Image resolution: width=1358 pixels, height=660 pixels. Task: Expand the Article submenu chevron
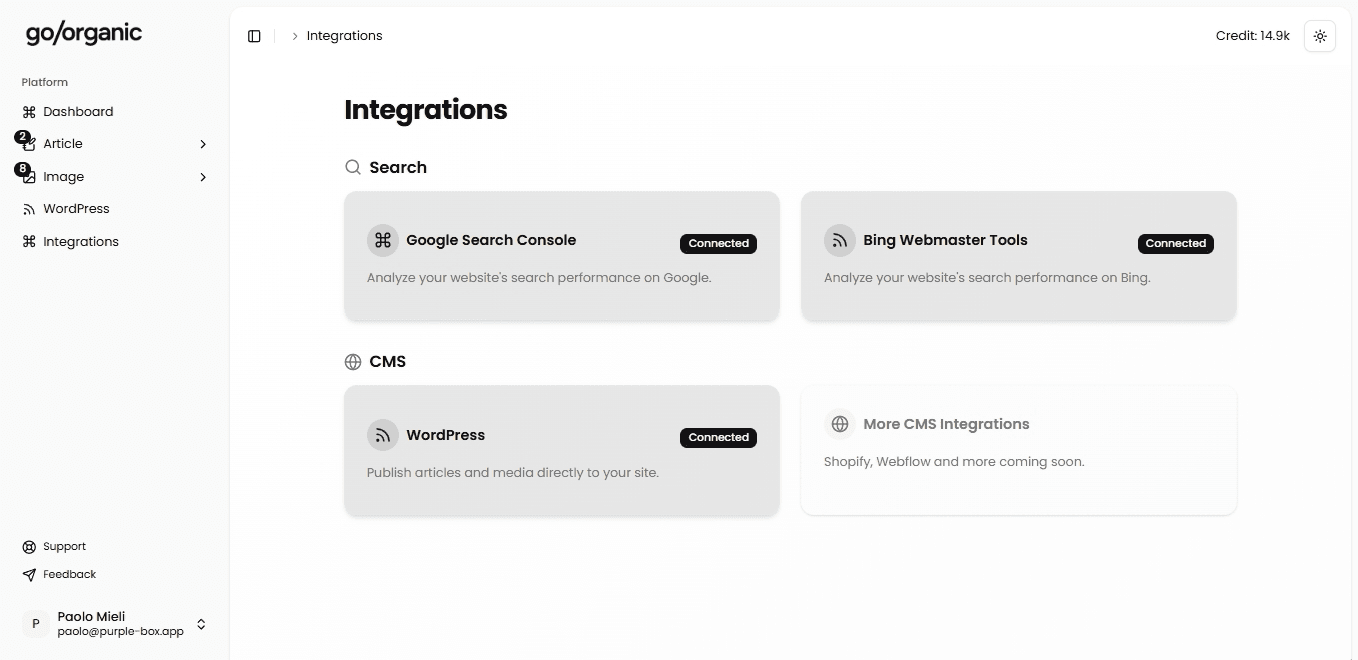(x=203, y=144)
